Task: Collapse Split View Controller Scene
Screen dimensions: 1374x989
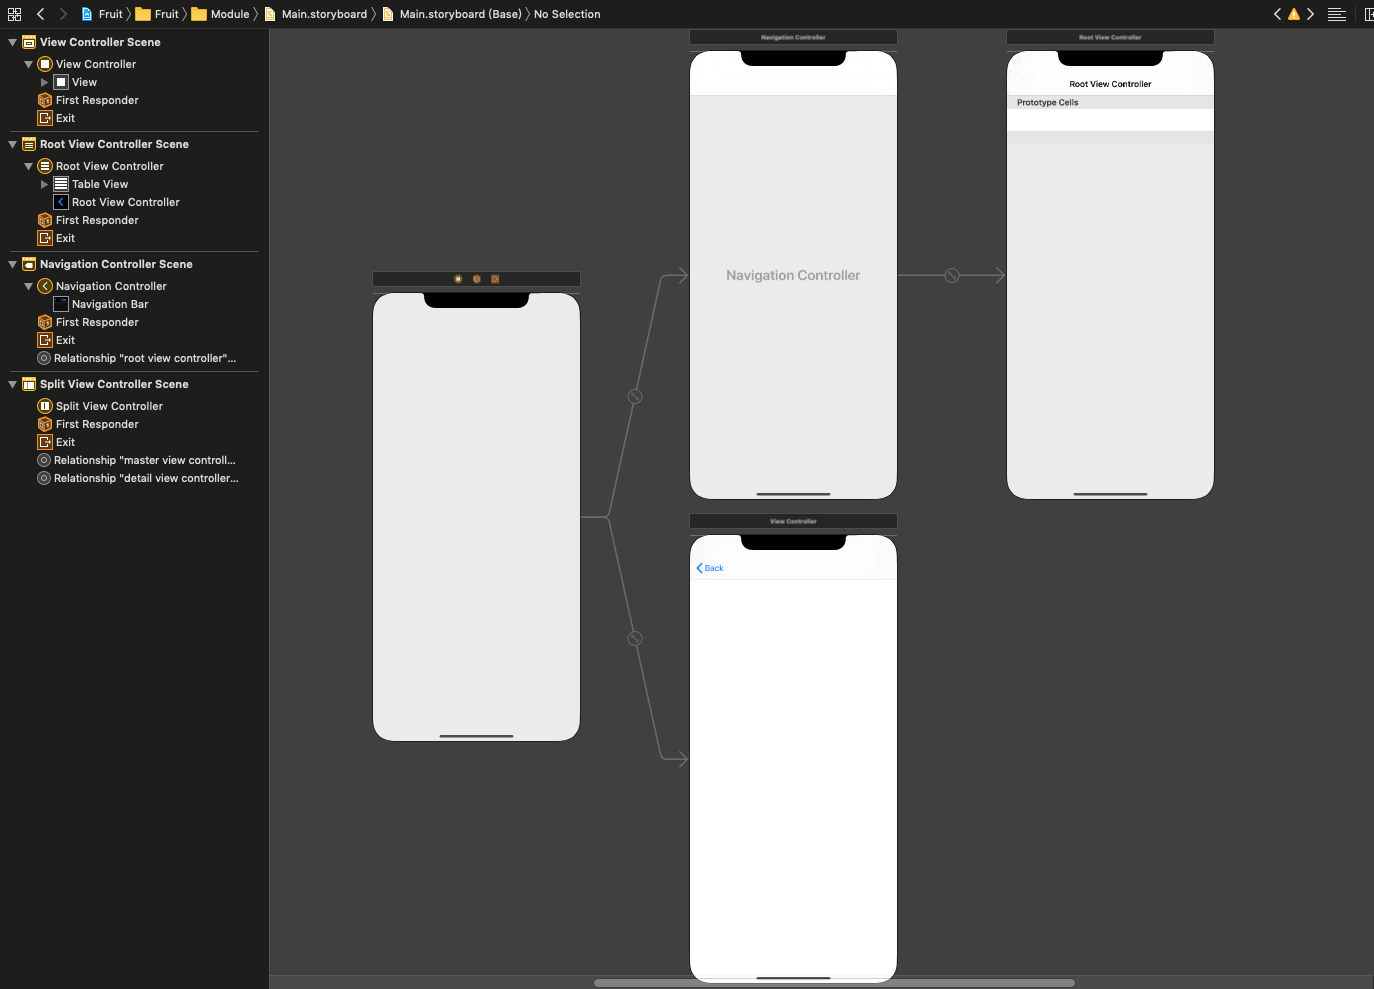Action: (x=12, y=384)
